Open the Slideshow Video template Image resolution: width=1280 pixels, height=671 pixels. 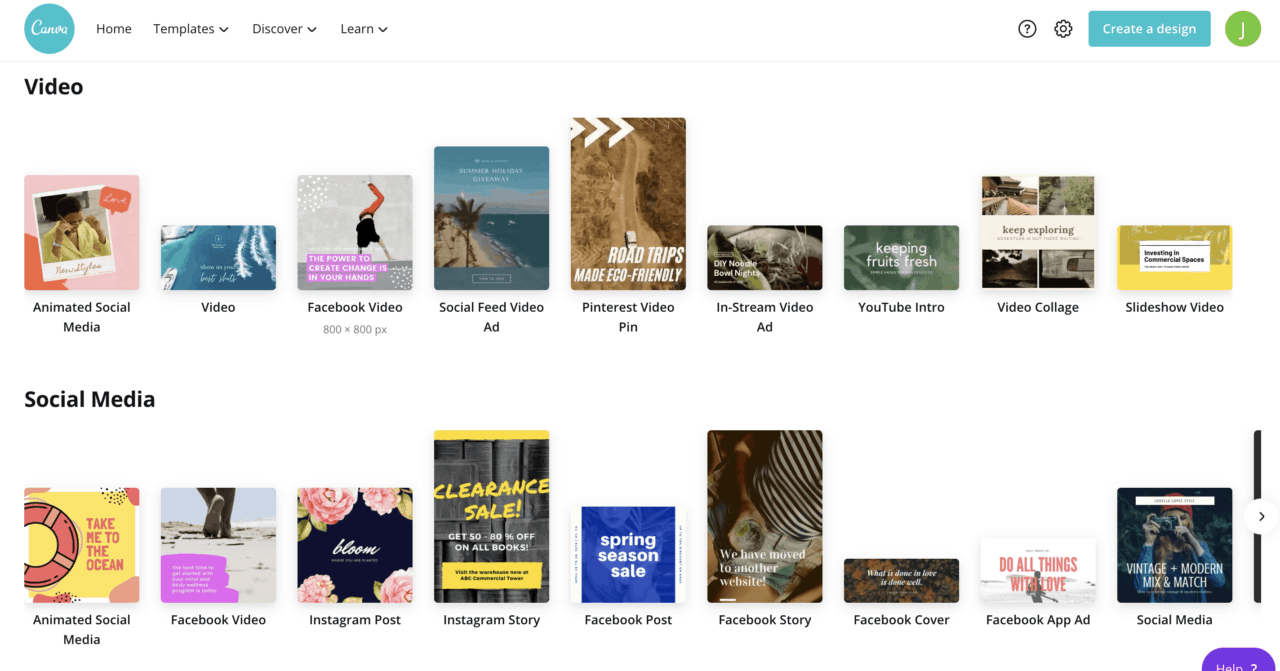point(1174,257)
